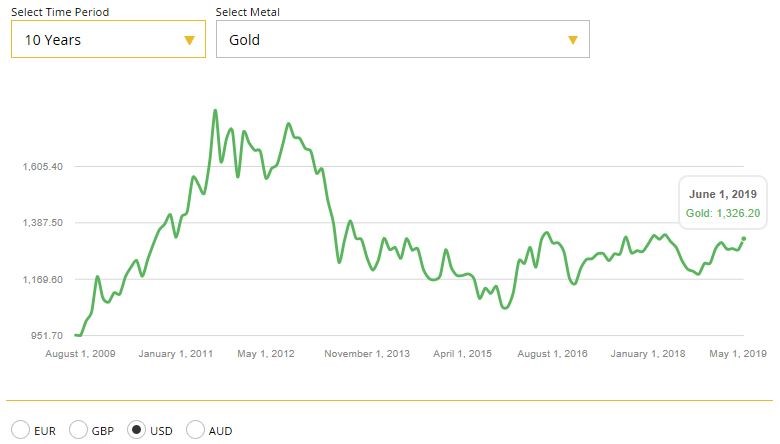Viewport: 780px width, 444px height.
Task: Click the yellow arrow in Gold box
Action: tap(573, 40)
